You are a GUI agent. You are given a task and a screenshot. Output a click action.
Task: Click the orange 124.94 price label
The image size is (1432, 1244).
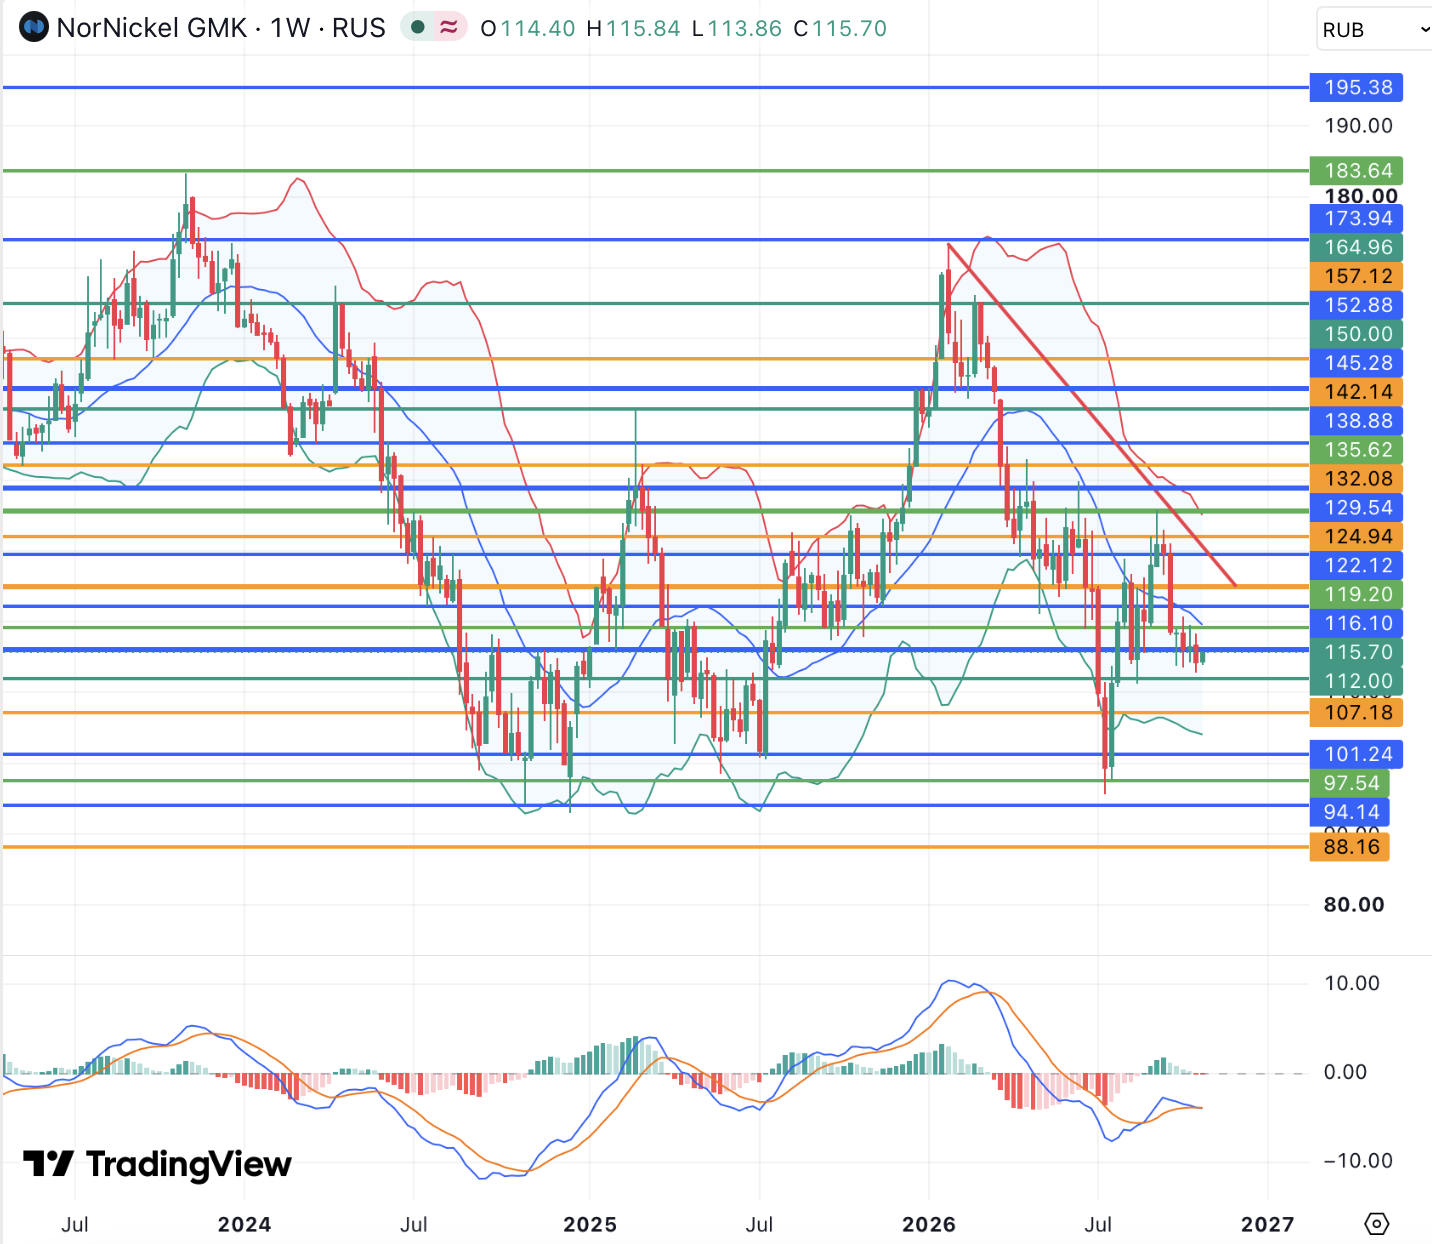tap(1357, 536)
